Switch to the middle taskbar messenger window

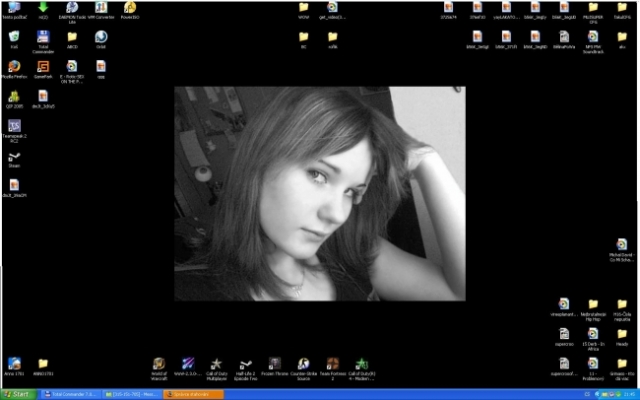[132, 394]
